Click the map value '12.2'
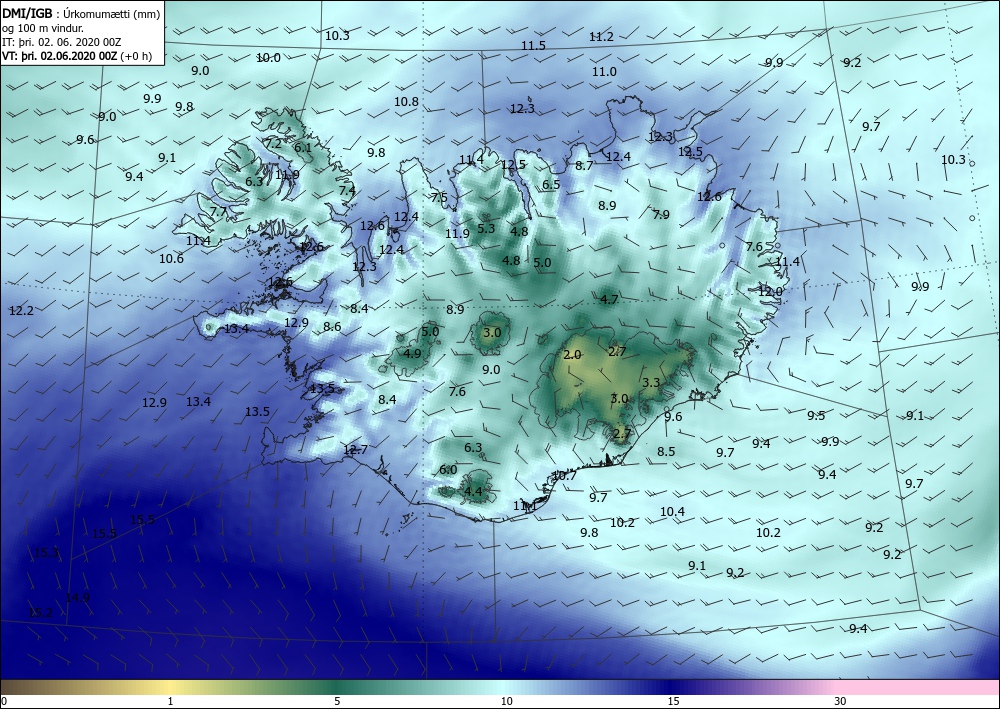 click(x=21, y=311)
